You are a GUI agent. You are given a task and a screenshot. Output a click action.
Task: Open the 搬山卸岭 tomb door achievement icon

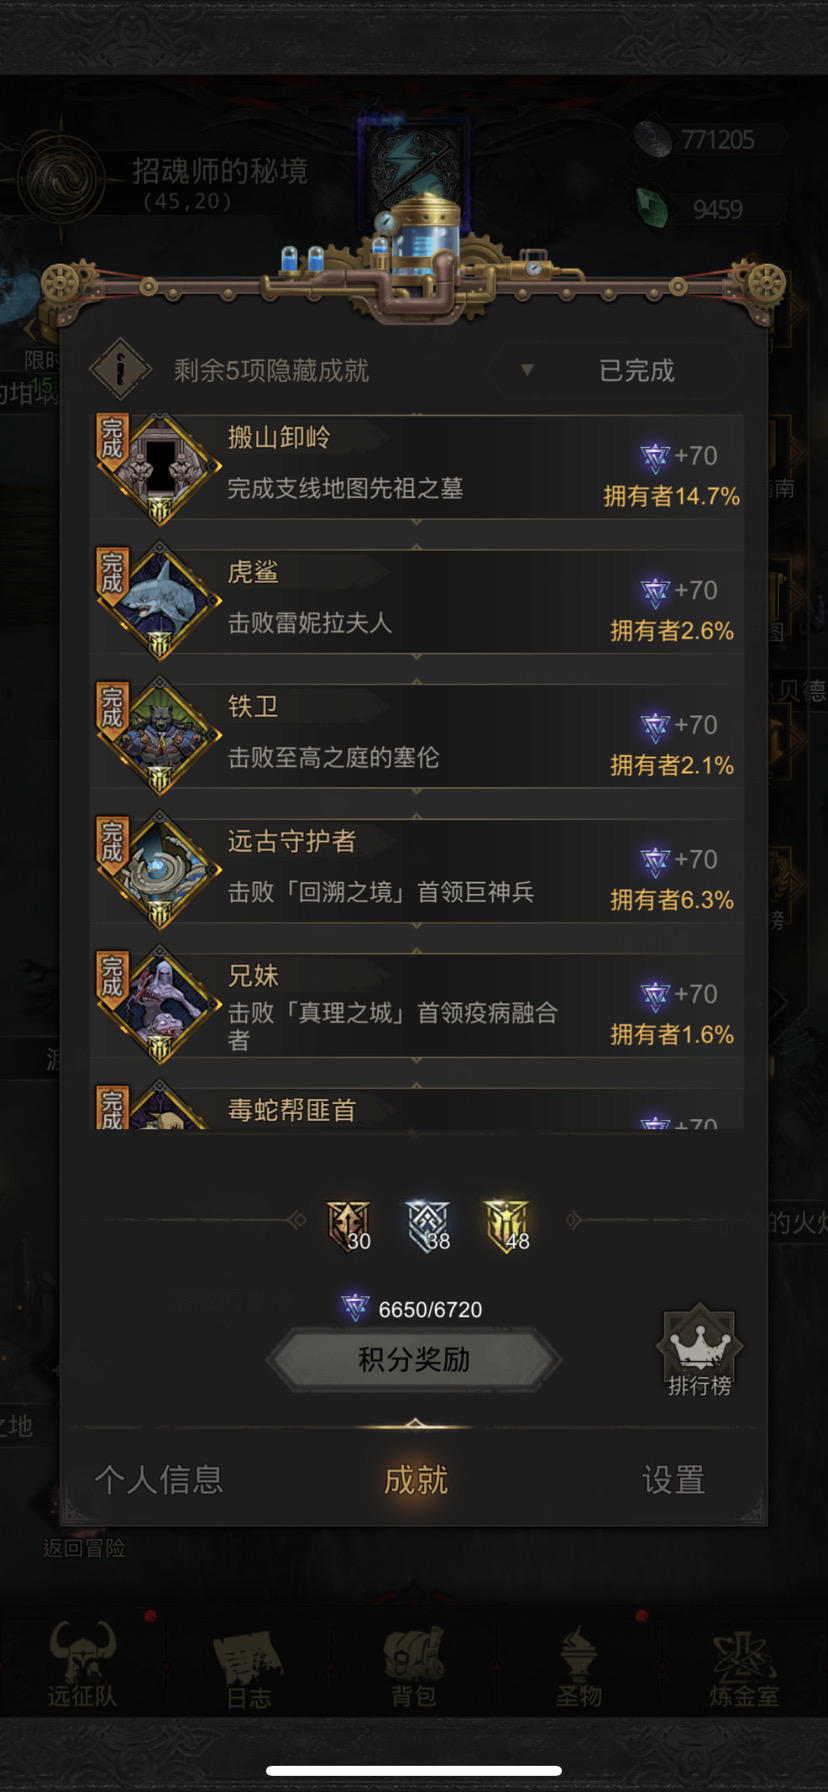[x=160, y=468]
